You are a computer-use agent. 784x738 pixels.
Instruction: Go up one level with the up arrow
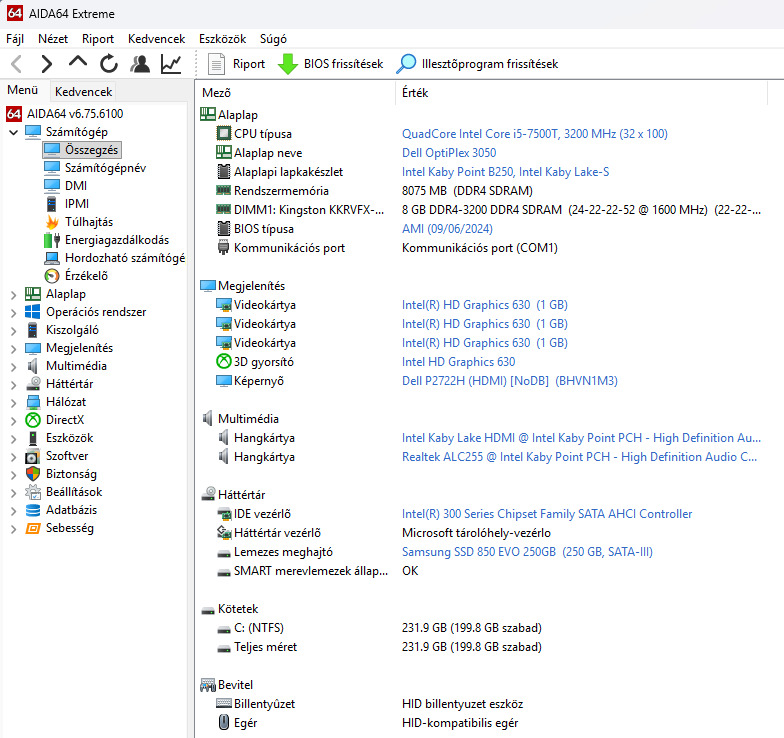tap(78, 62)
